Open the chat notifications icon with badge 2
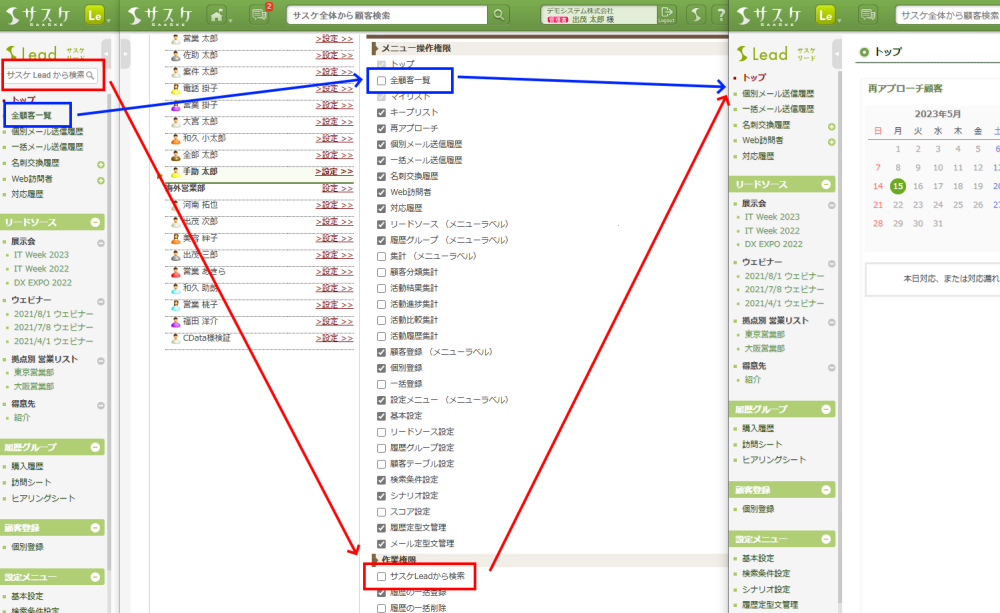 click(x=259, y=15)
